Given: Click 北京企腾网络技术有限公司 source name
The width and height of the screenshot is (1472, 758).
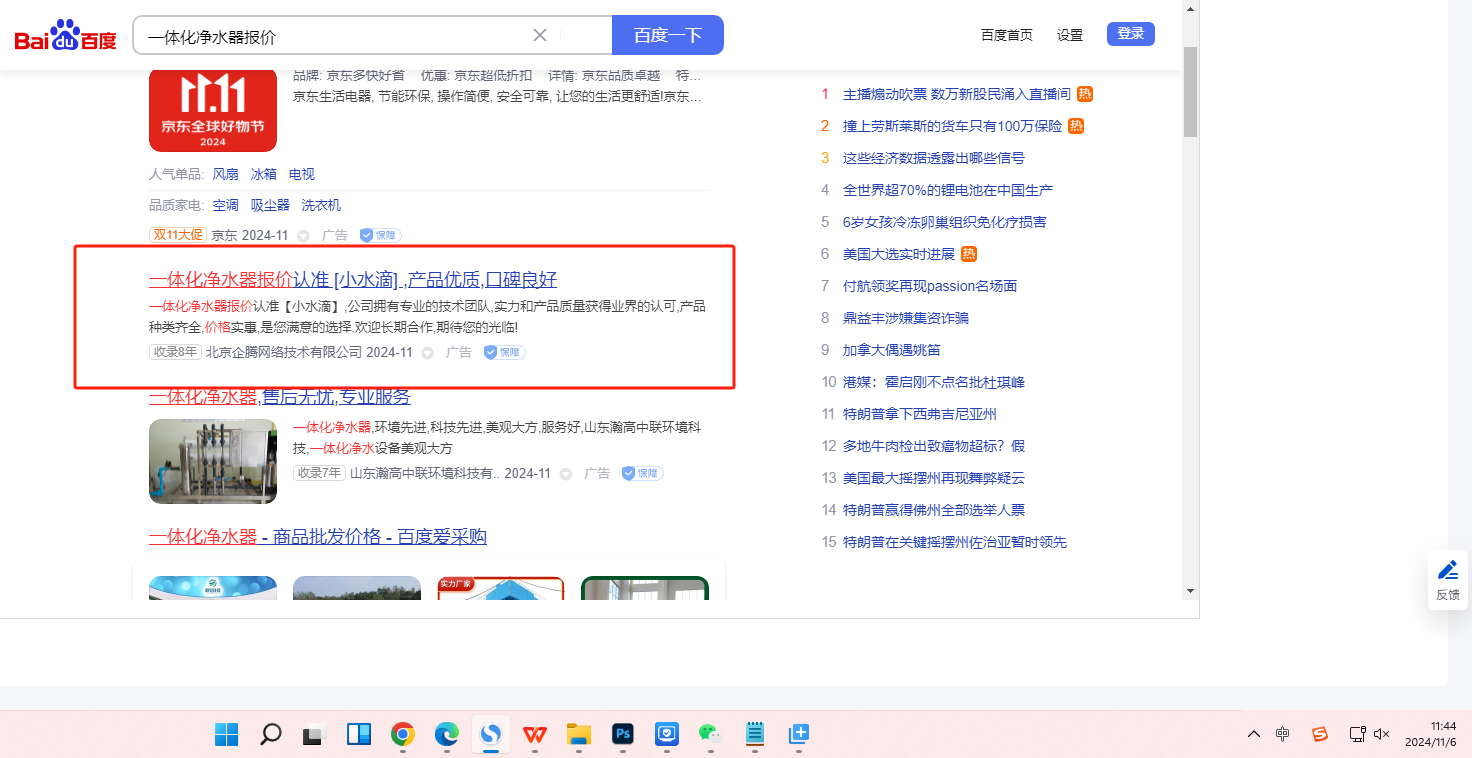Looking at the screenshot, I should (284, 352).
